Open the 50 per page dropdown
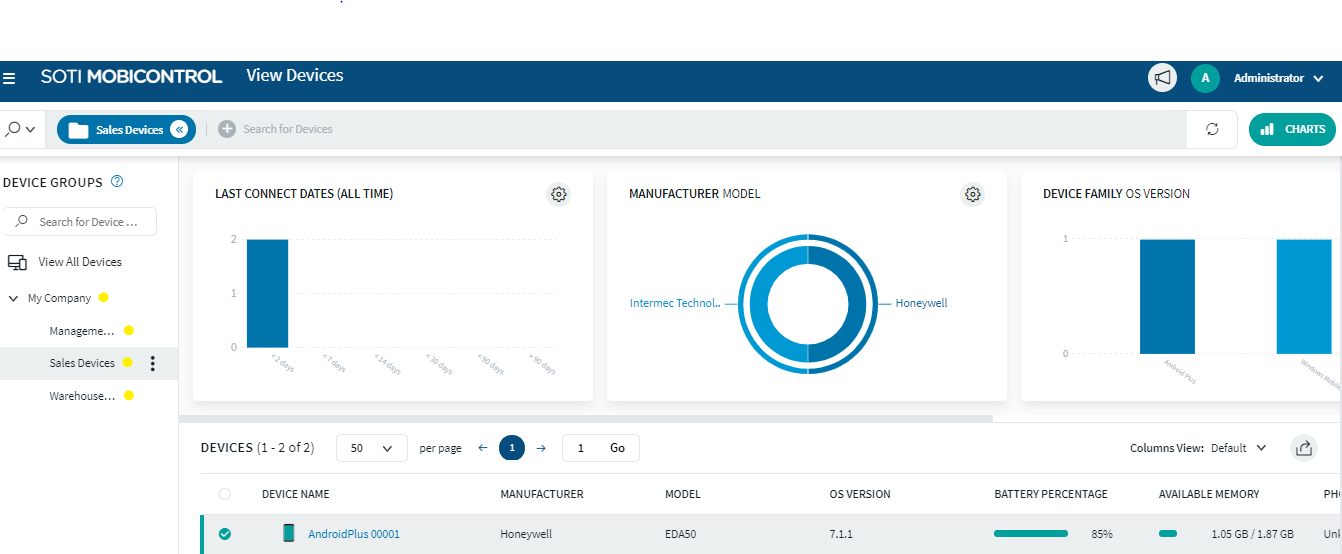The height and width of the screenshot is (554, 1342). point(371,448)
